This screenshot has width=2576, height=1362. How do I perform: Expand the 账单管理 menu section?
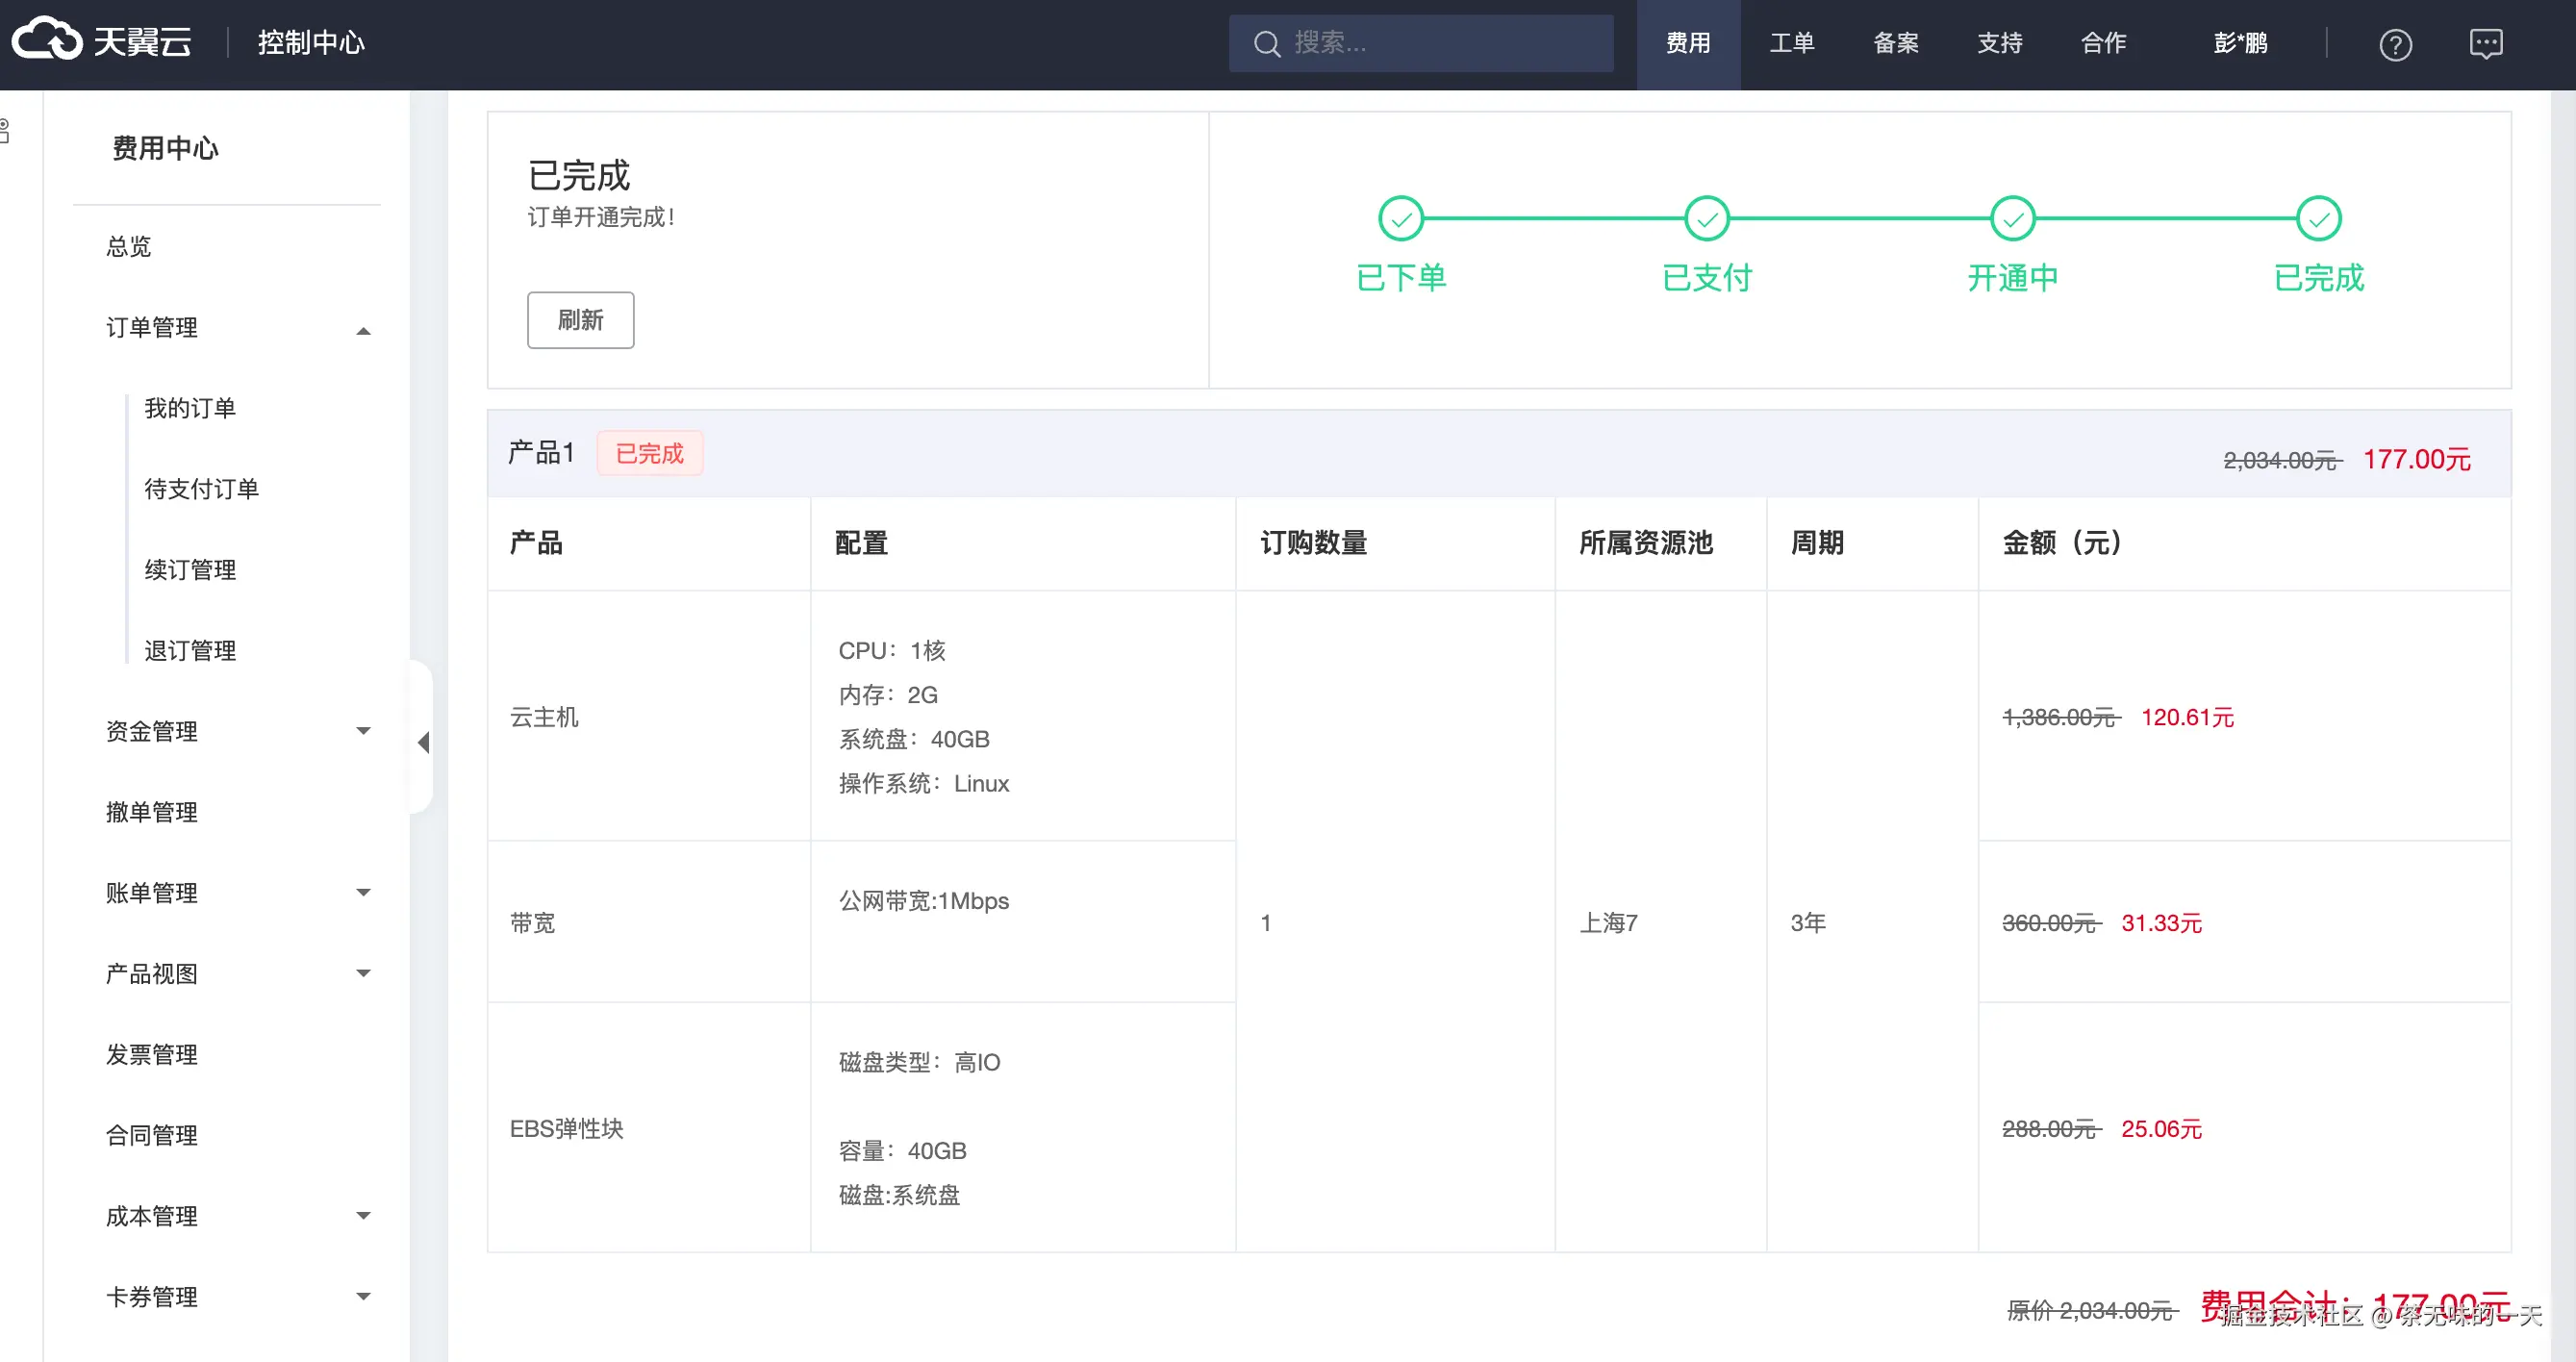(363, 892)
